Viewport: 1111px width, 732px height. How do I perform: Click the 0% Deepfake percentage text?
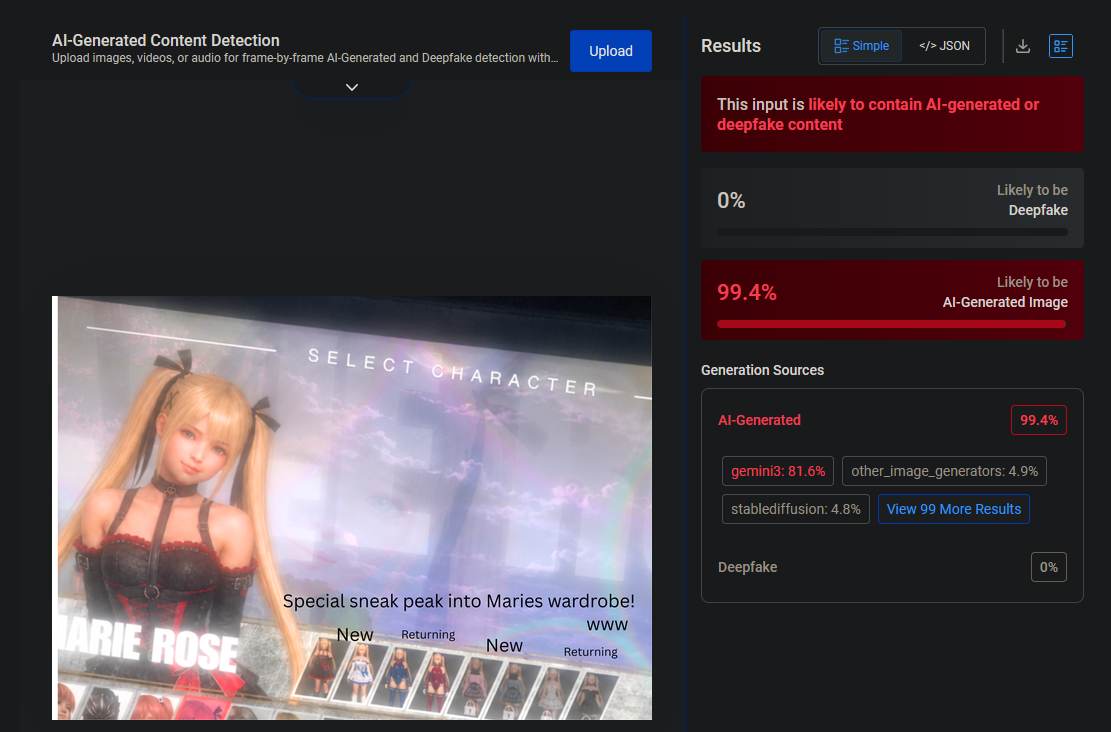coord(731,201)
